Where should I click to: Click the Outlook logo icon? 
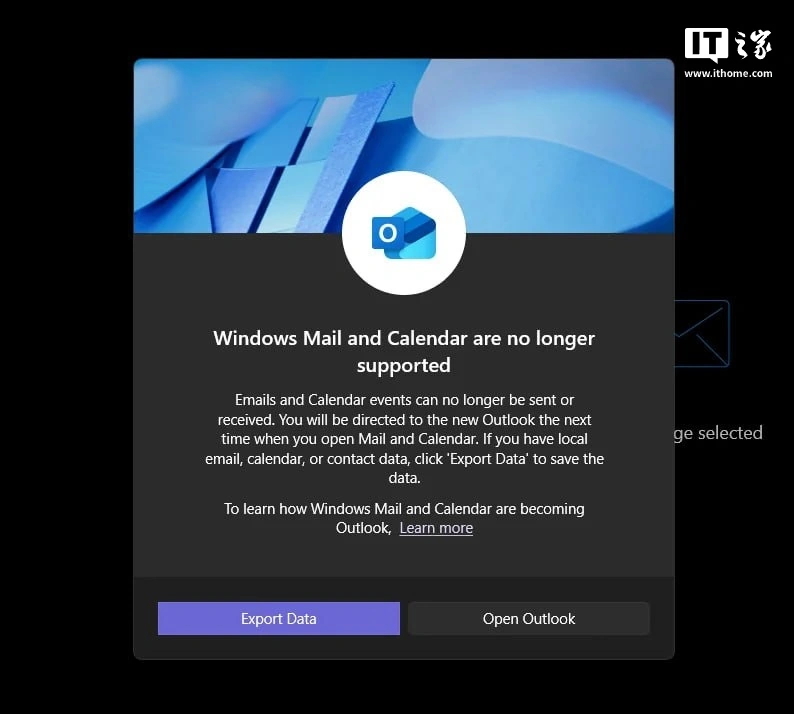point(404,233)
